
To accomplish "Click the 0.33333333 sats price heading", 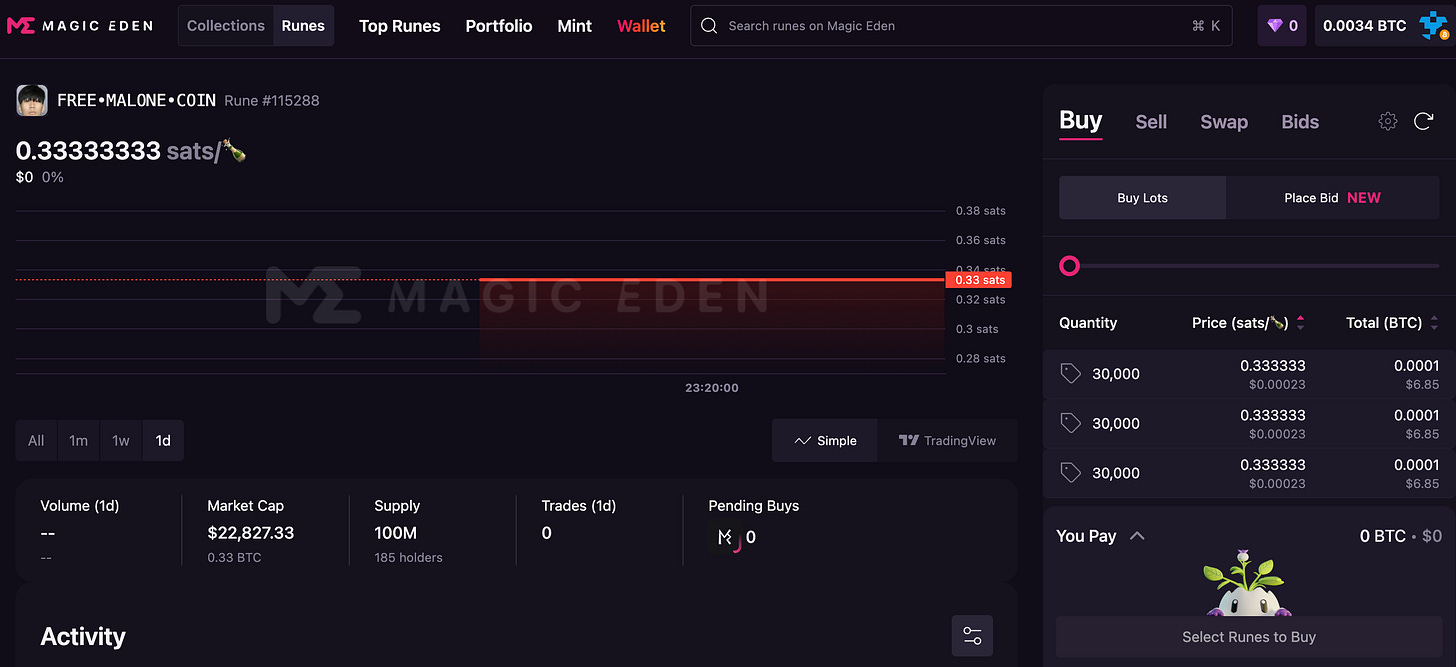I will [x=131, y=151].
